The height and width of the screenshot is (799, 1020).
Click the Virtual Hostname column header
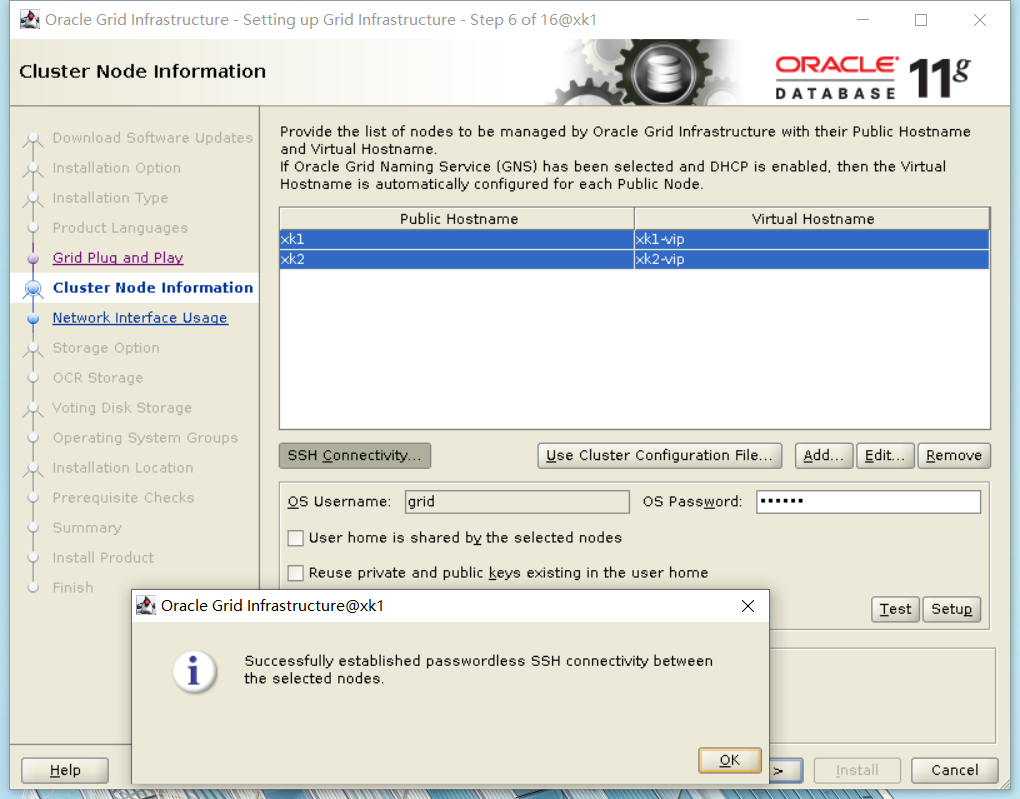812,219
